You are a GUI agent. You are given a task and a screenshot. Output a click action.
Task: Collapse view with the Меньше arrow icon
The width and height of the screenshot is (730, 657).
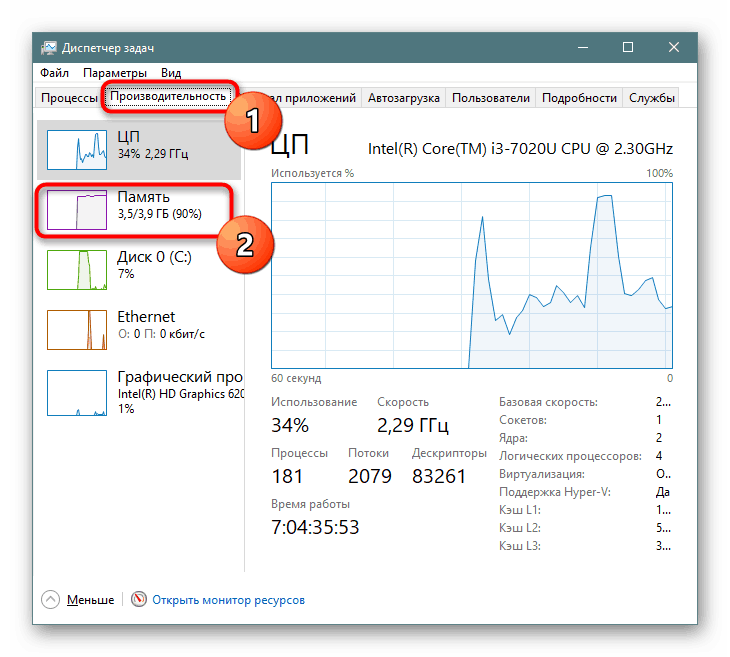point(50,599)
